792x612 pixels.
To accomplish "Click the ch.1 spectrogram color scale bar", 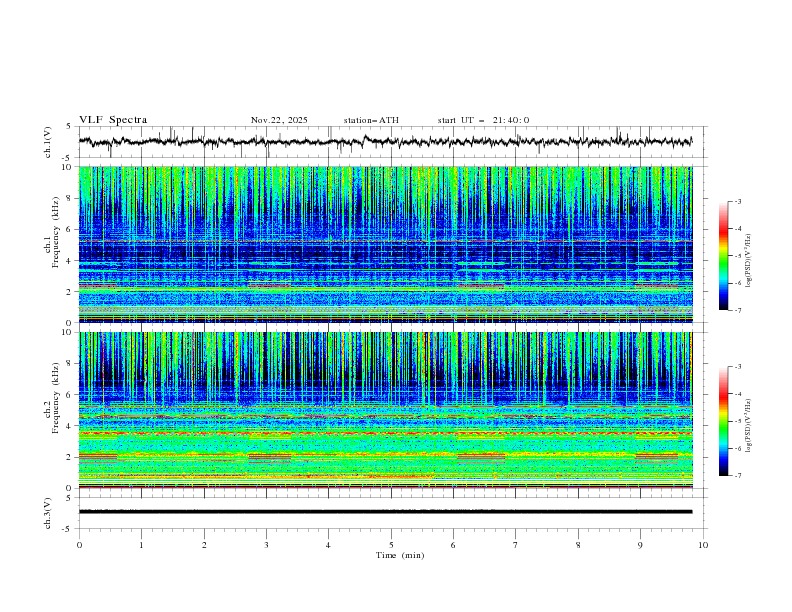I will [723, 256].
